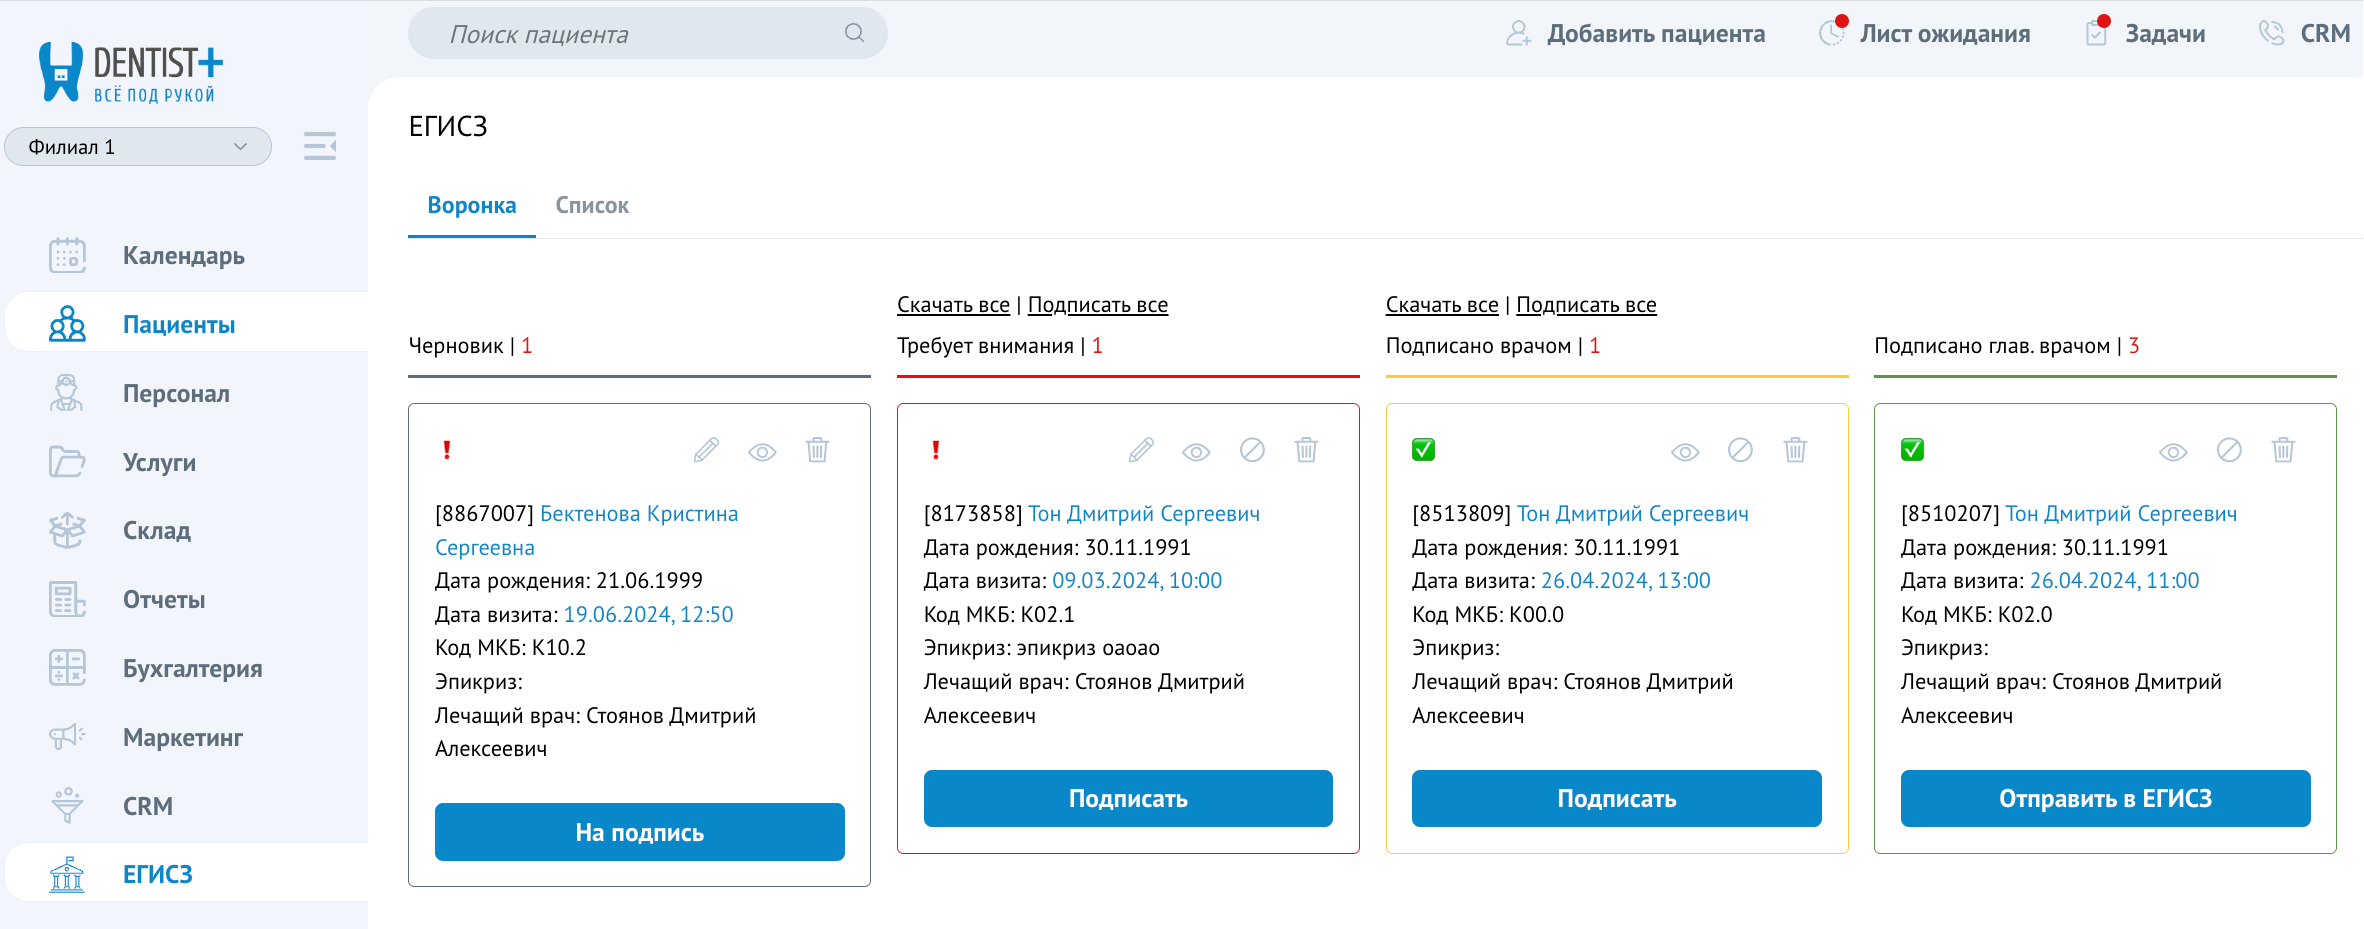Screen dimensions: 2364x929
Task: Open CRM in the top bar
Action: point(2305,34)
